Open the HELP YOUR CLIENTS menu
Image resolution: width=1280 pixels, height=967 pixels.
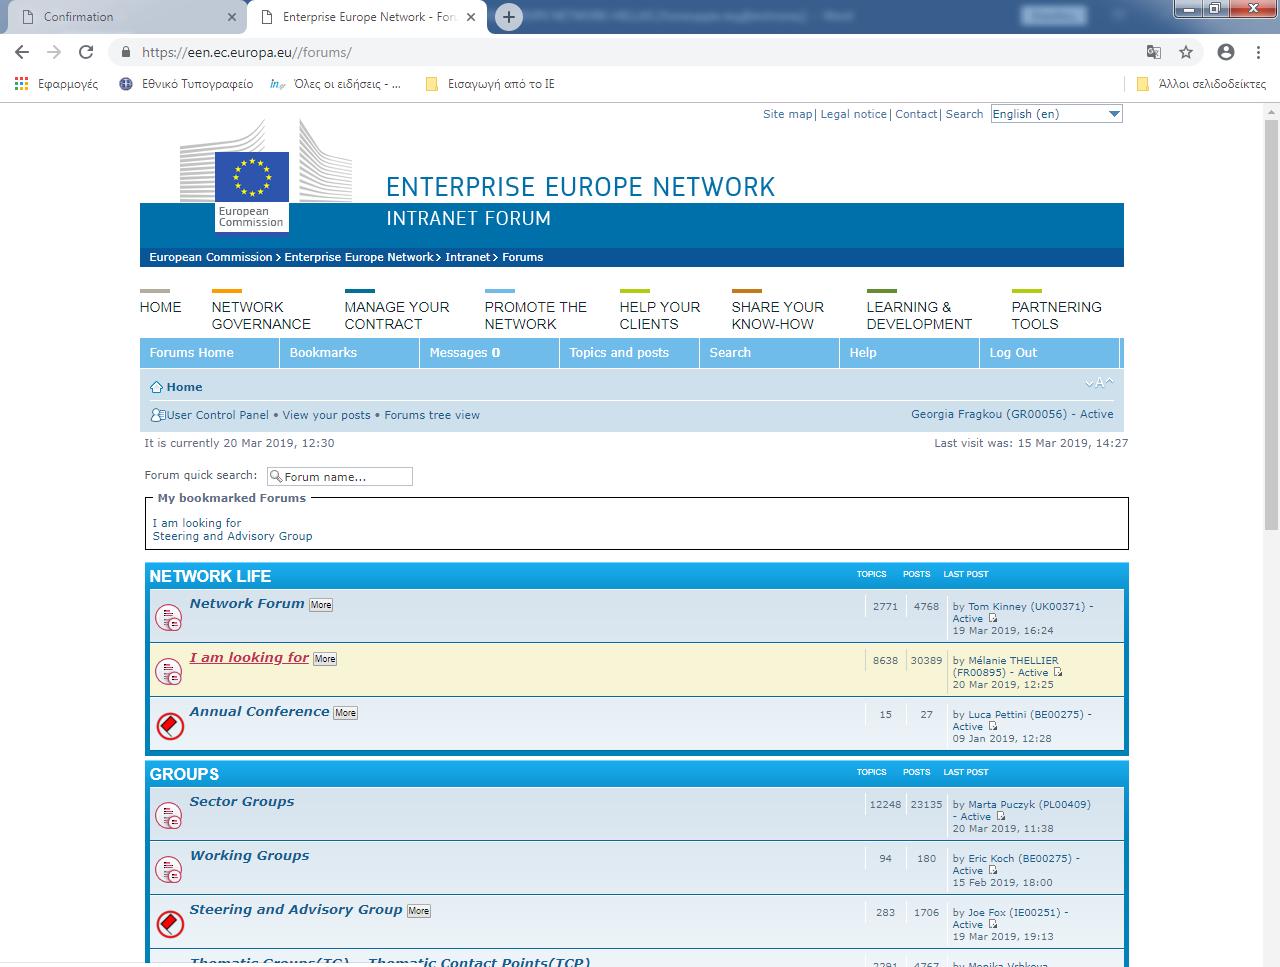[x=659, y=315]
